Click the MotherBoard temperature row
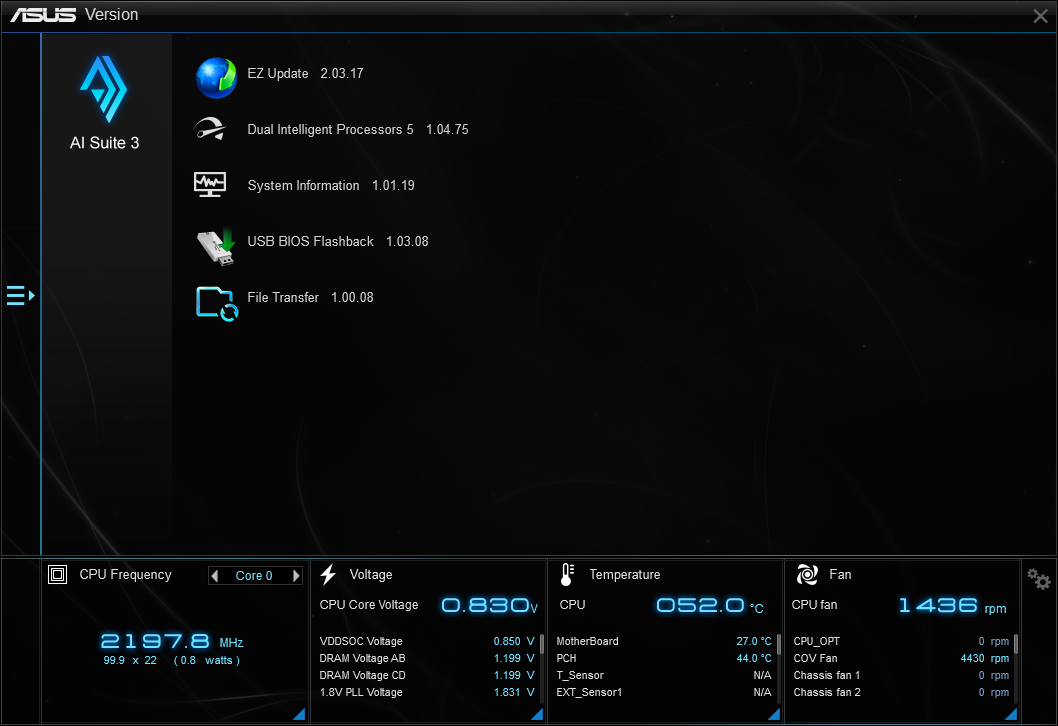The height and width of the screenshot is (726, 1058). point(664,641)
